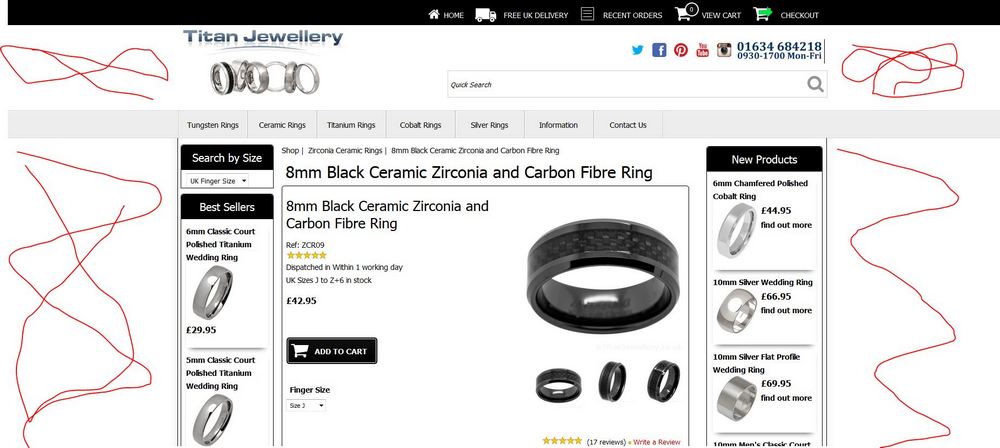Open the Instagram camera icon
The image size is (1000, 448).
724,50
